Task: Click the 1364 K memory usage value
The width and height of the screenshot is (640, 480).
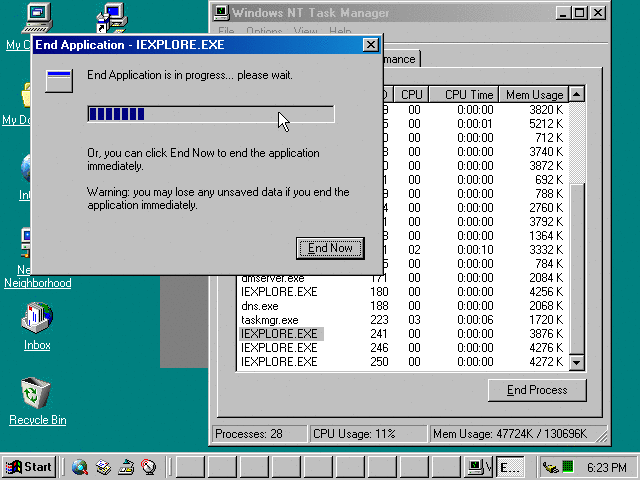Action: [x=546, y=236]
